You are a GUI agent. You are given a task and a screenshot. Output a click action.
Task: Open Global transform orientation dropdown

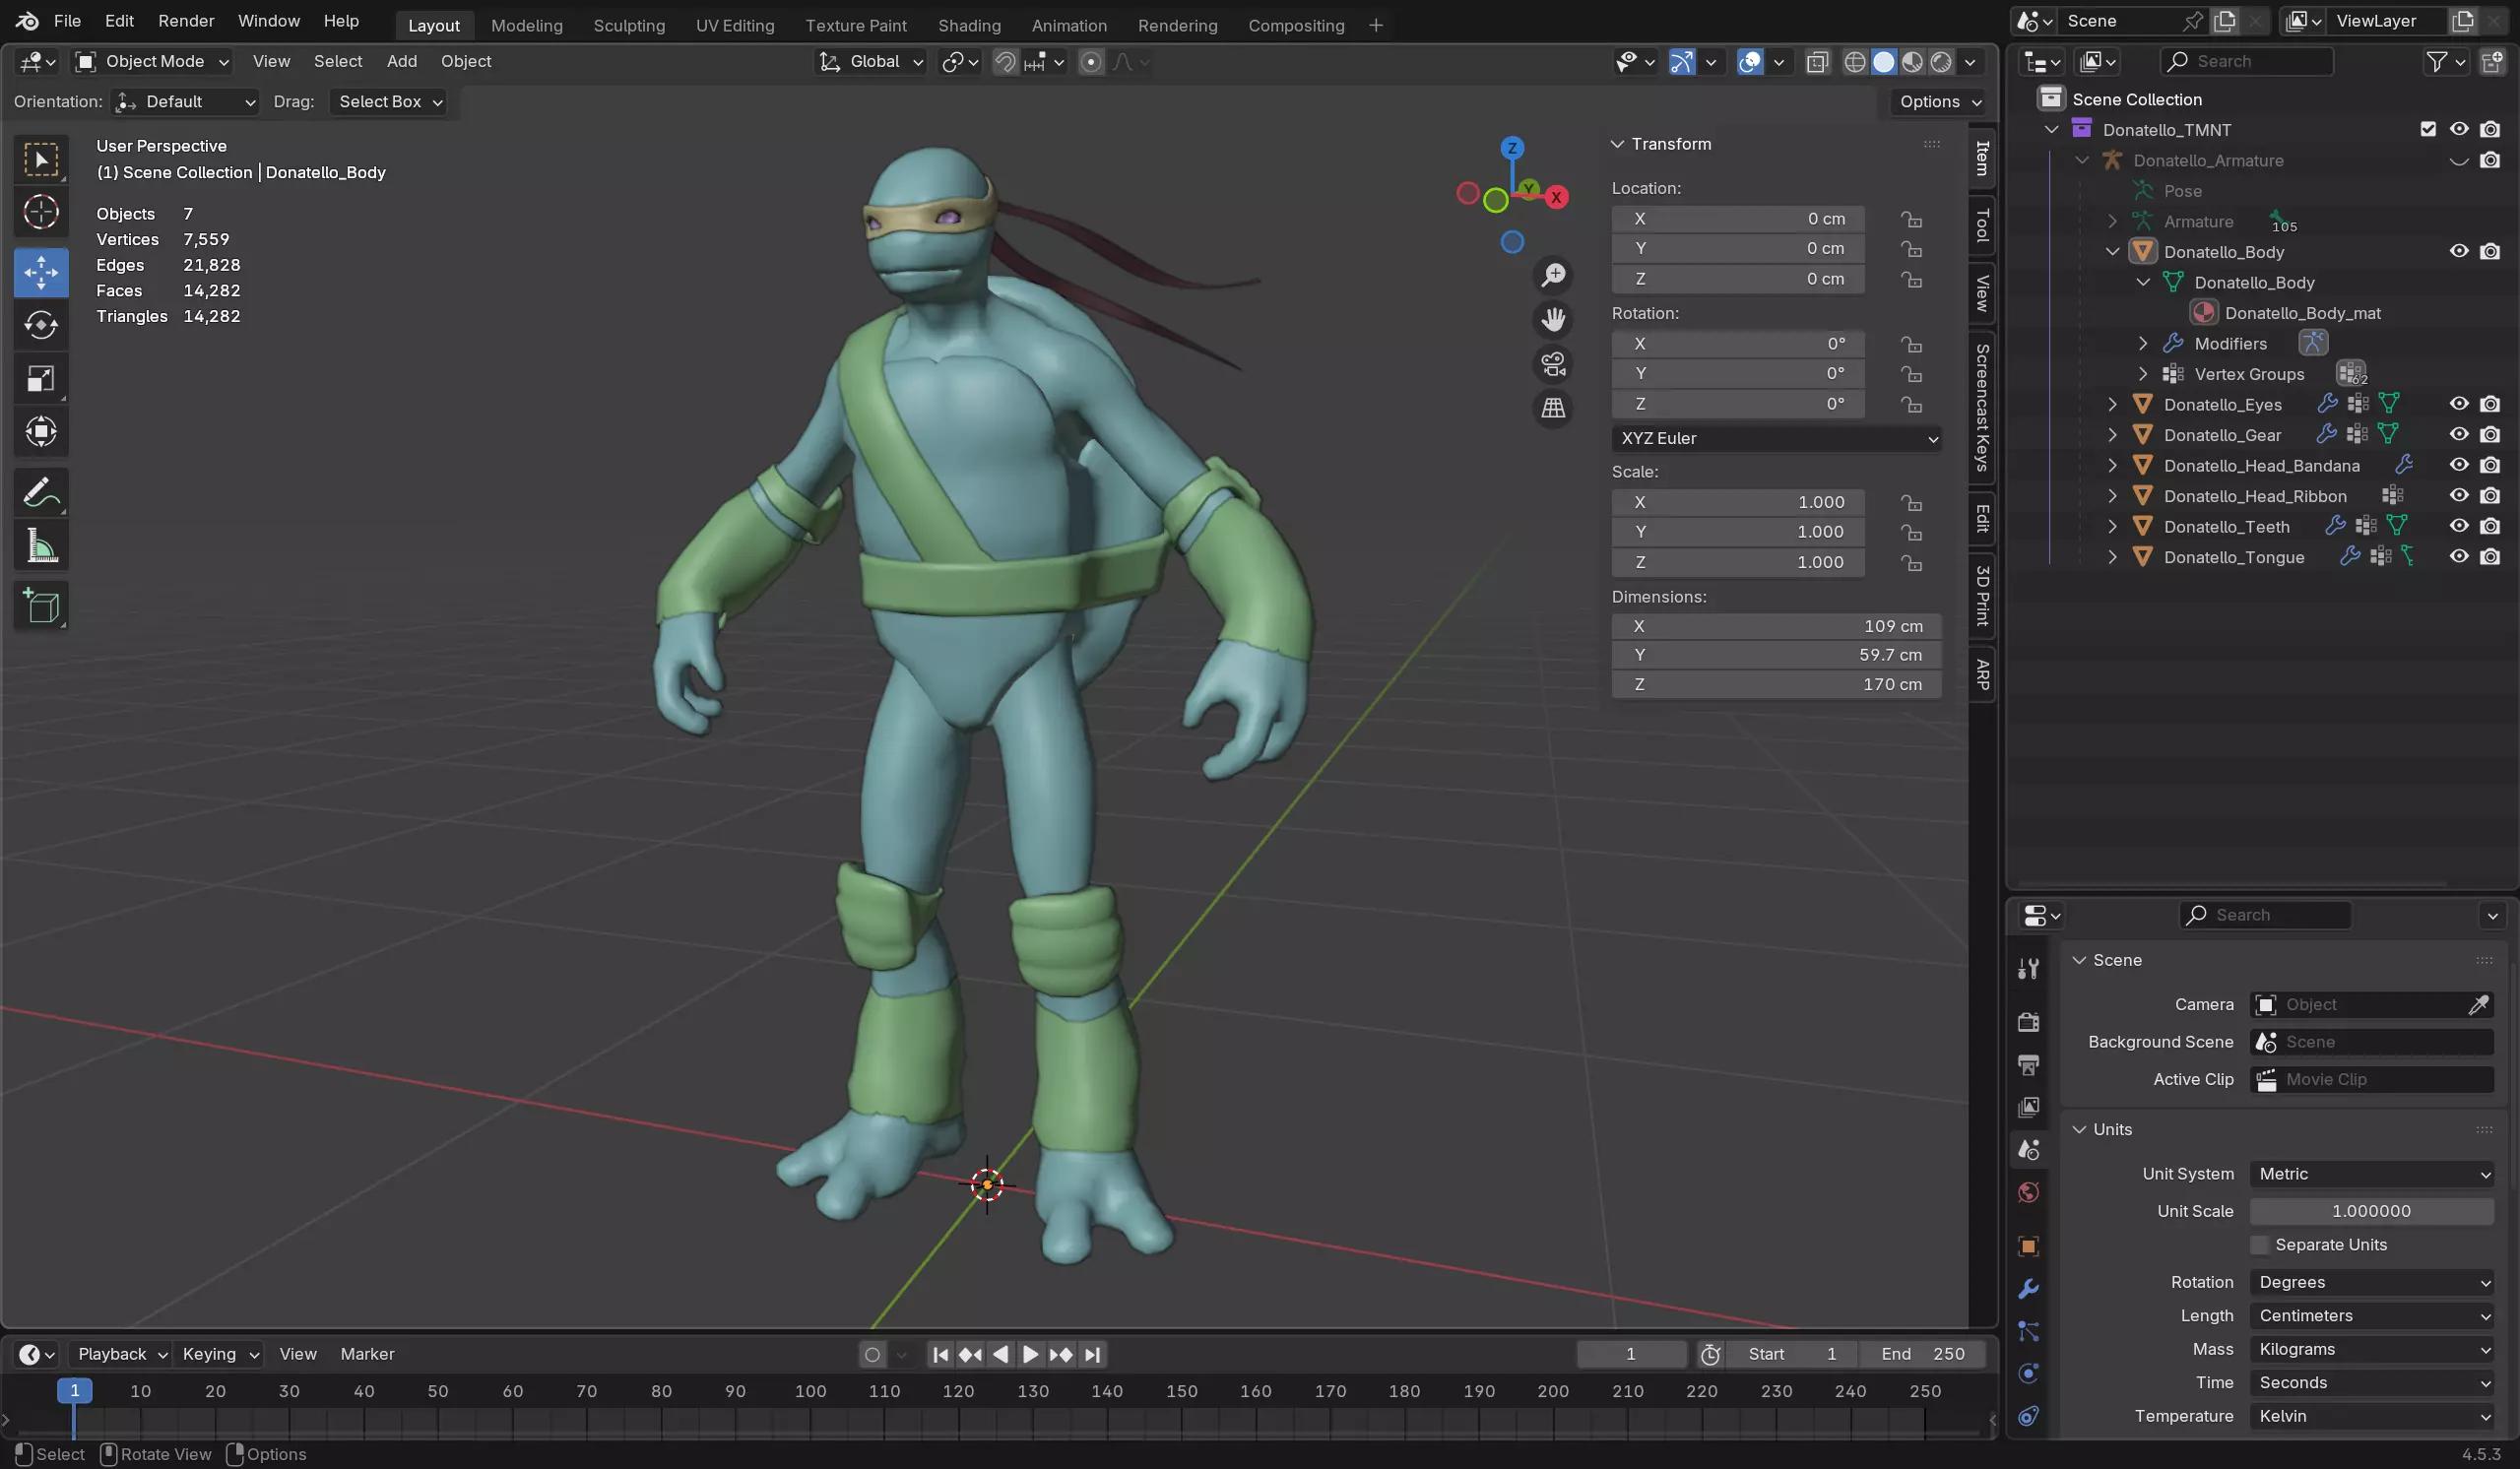point(871,62)
